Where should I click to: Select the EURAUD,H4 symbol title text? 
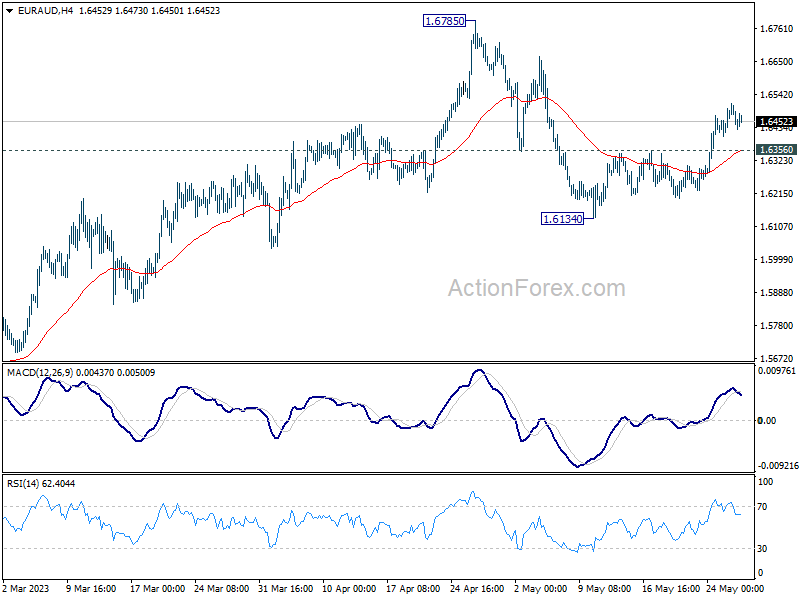[x=45, y=11]
